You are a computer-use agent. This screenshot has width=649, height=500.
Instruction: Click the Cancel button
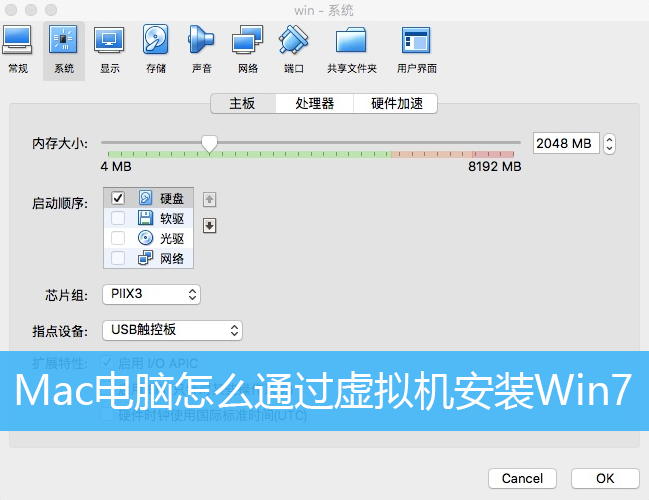tap(522, 478)
